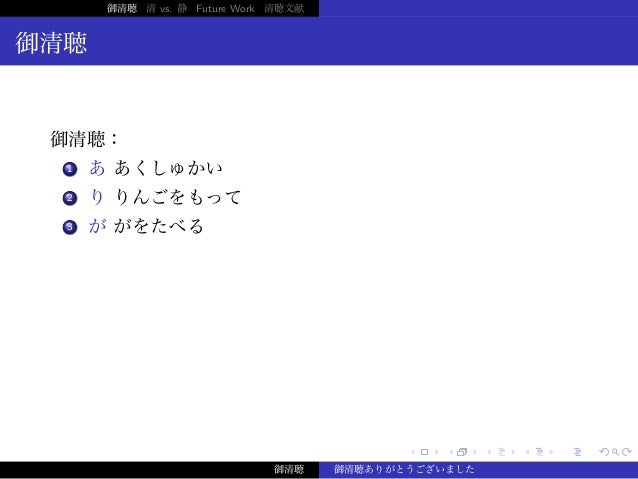Screen dimensions: 638x479
Task: Click the slide rectangle navigation icon
Action: click(424, 452)
